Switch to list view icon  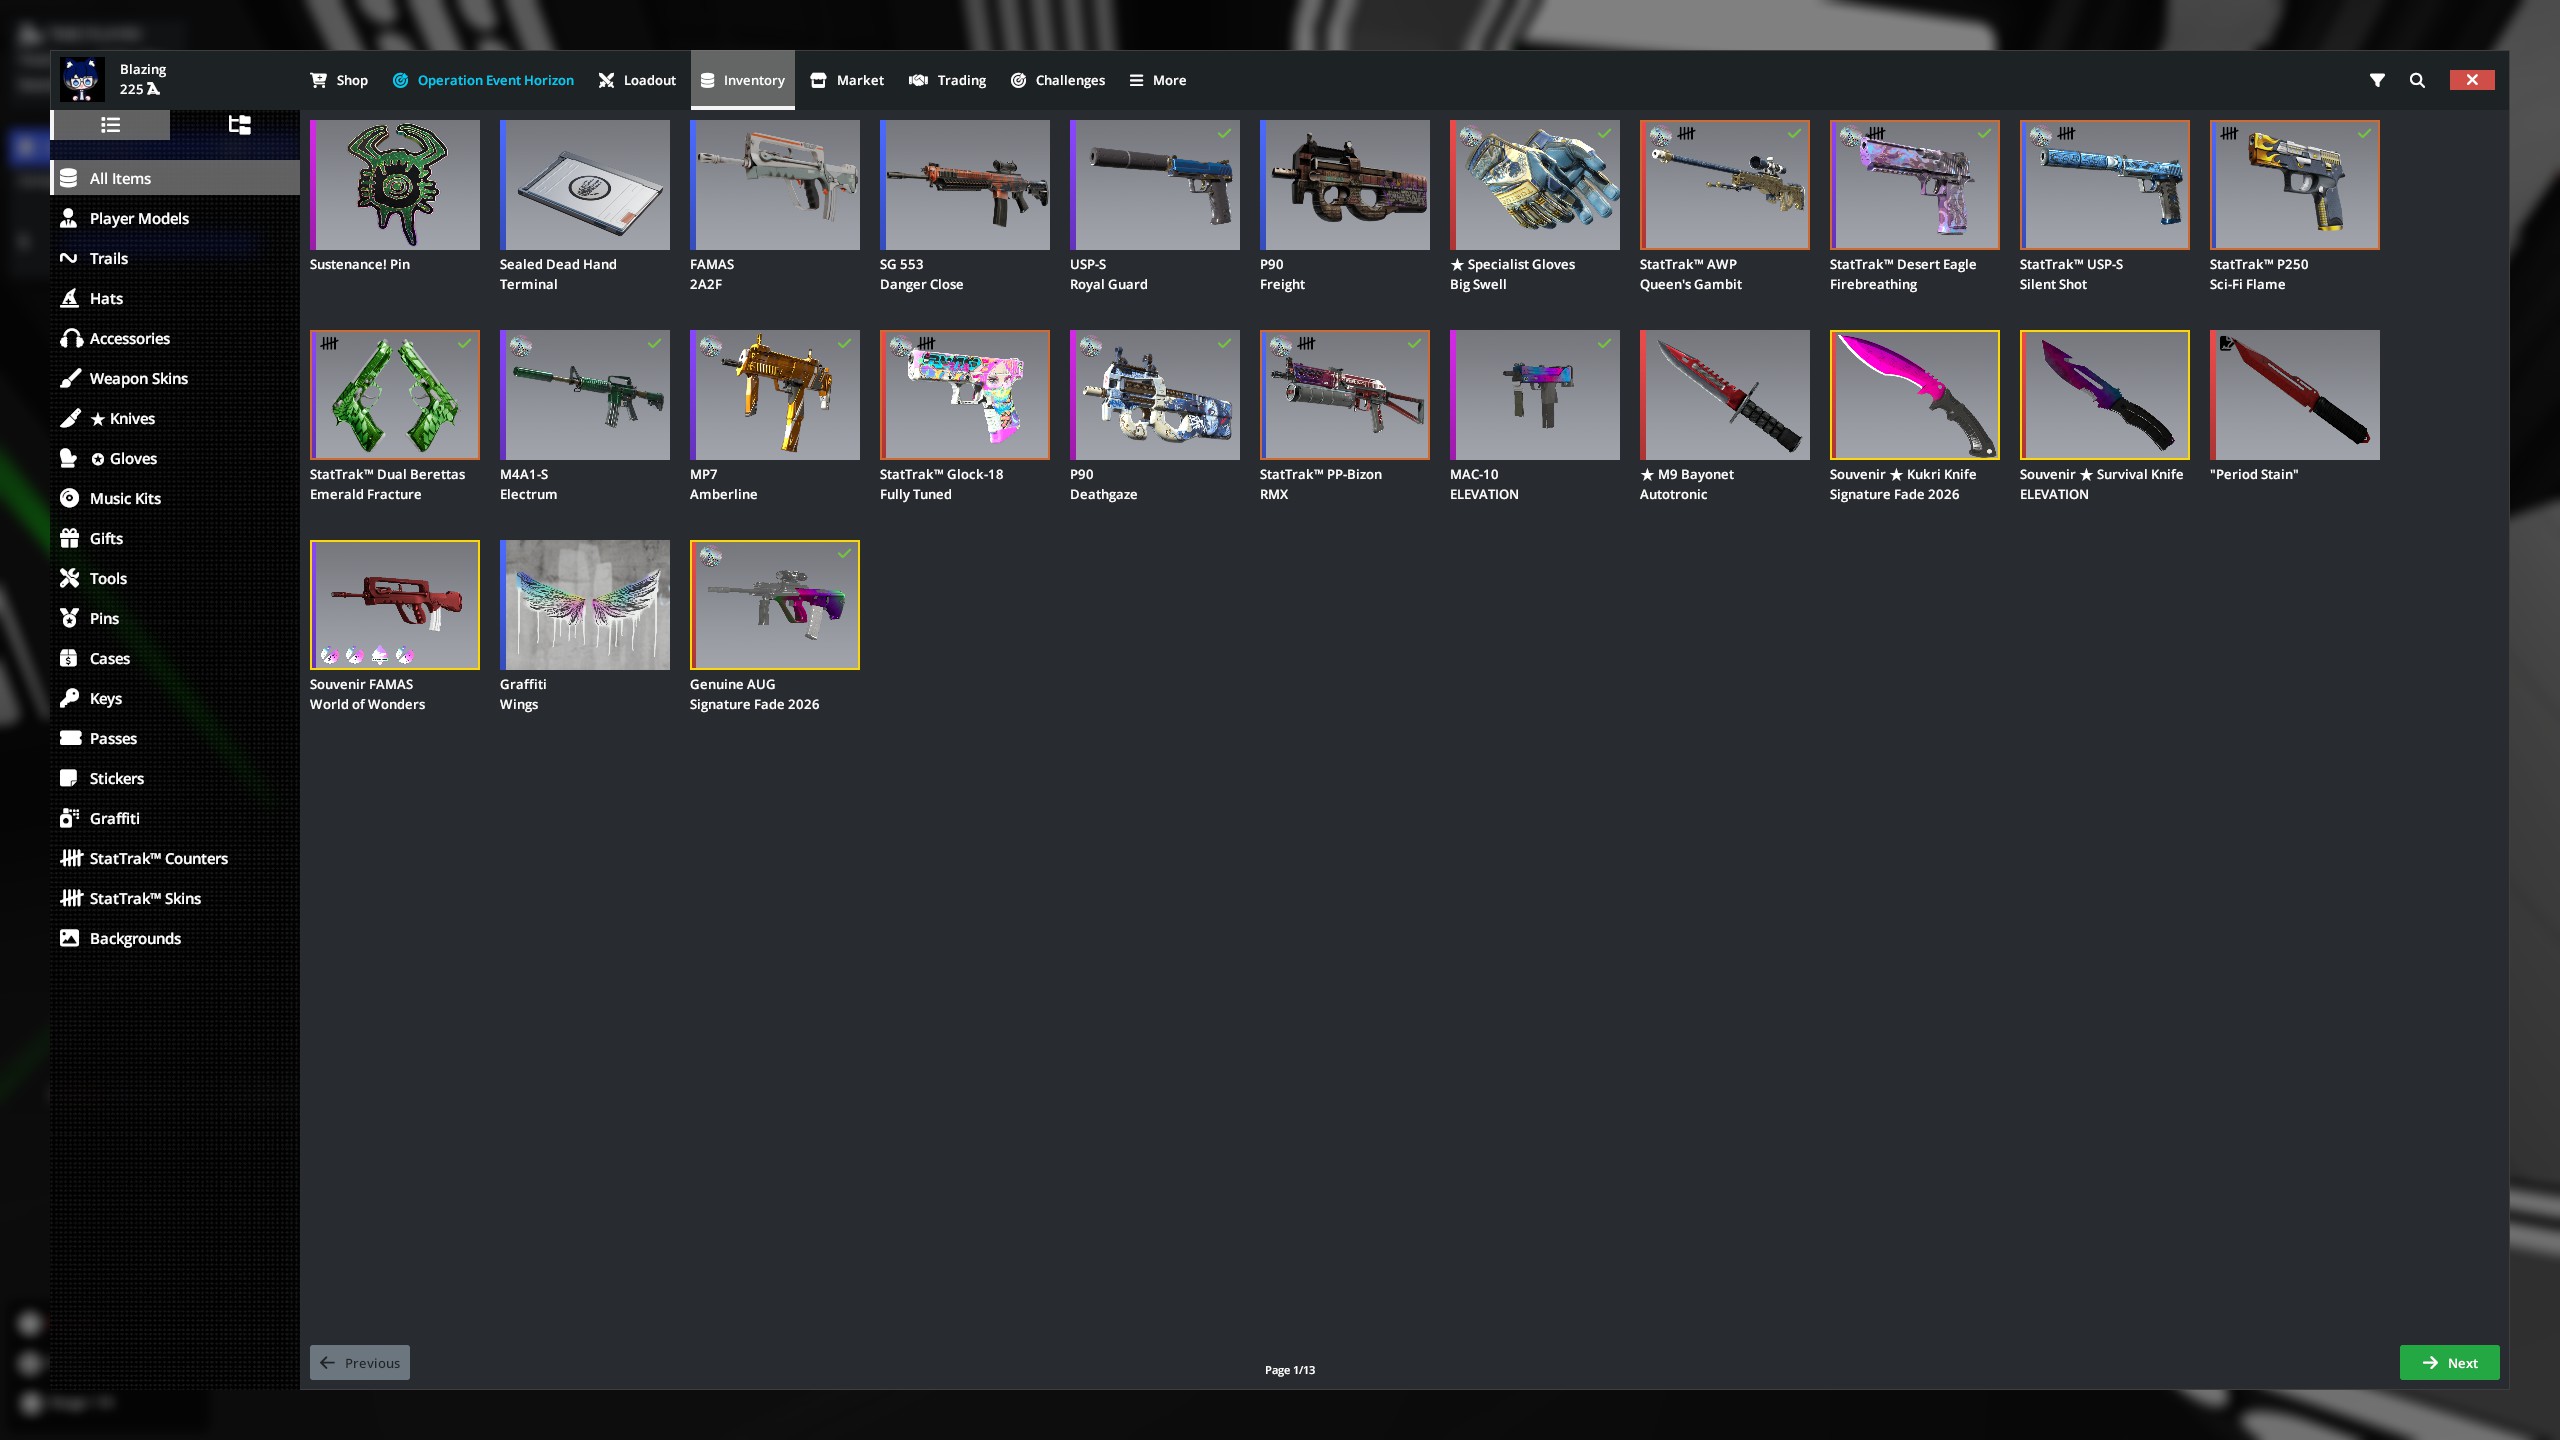point(110,125)
